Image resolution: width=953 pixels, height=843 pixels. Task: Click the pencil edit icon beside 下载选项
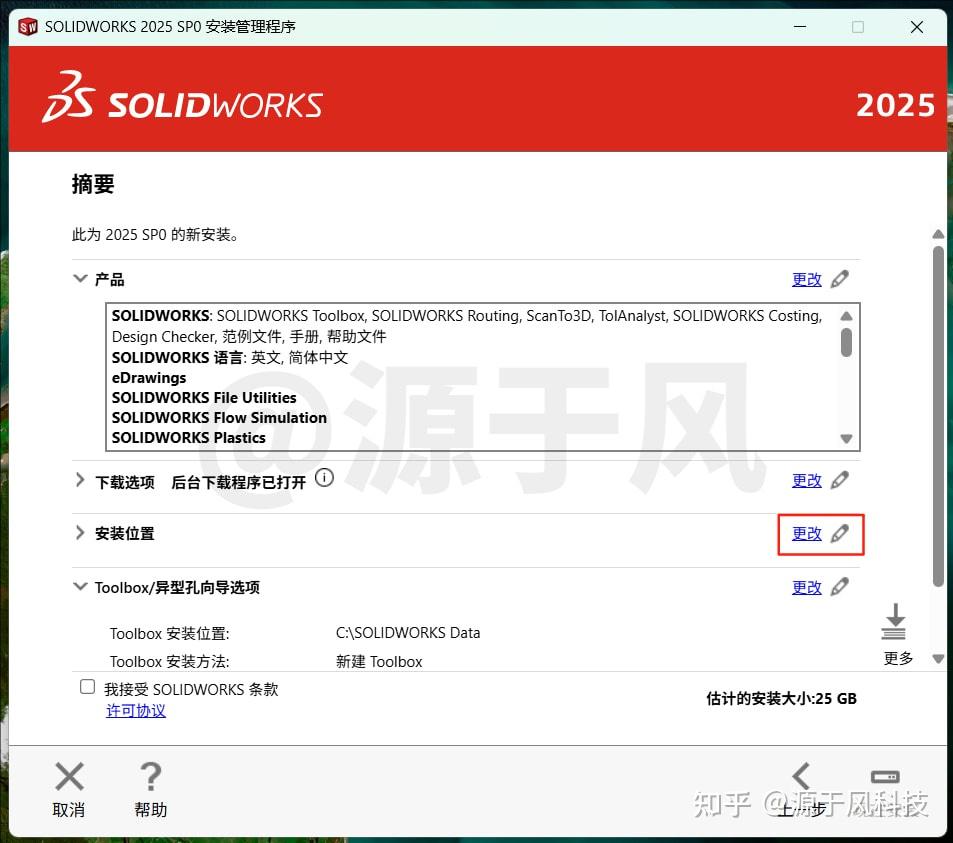840,480
